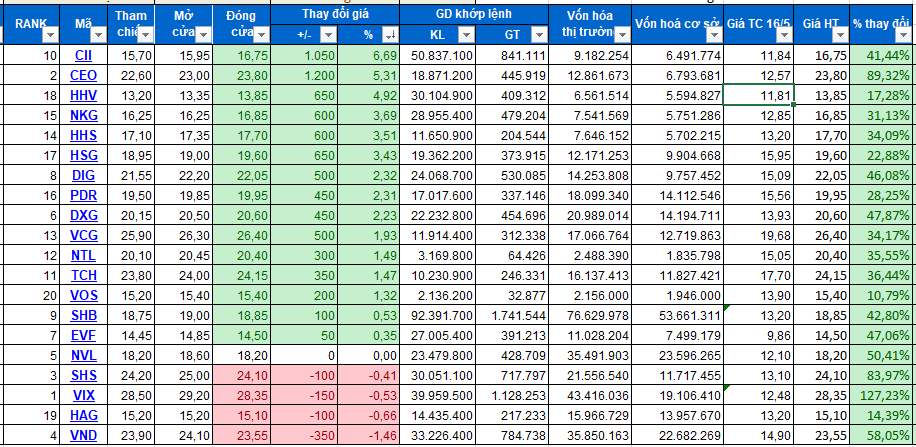Select the cell showing 7.499.179
Screen dimensions: 916x447
tap(678, 335)
